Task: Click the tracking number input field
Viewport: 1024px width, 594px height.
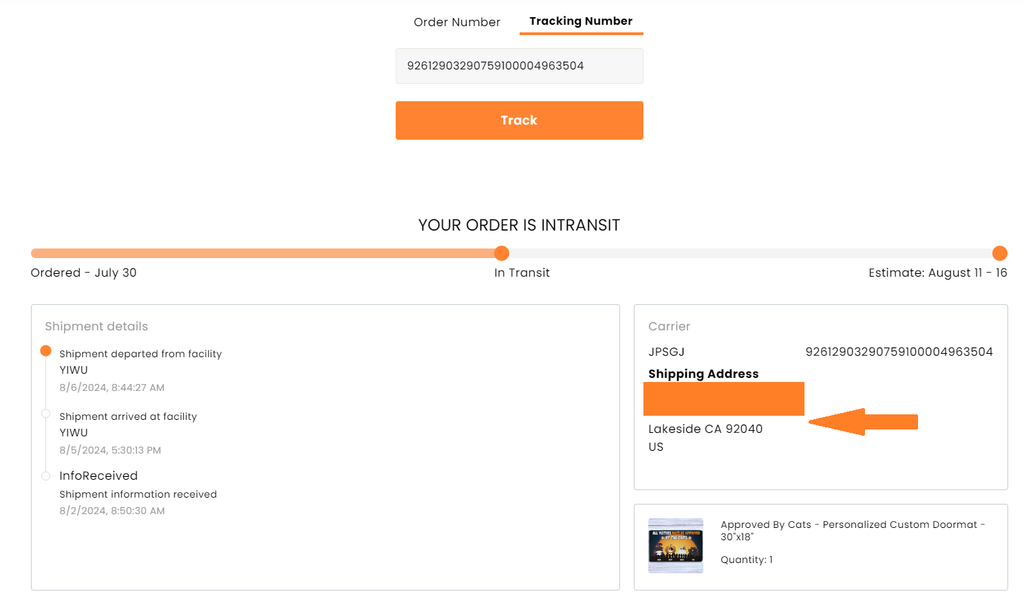Action: click(x=519, y=66)
